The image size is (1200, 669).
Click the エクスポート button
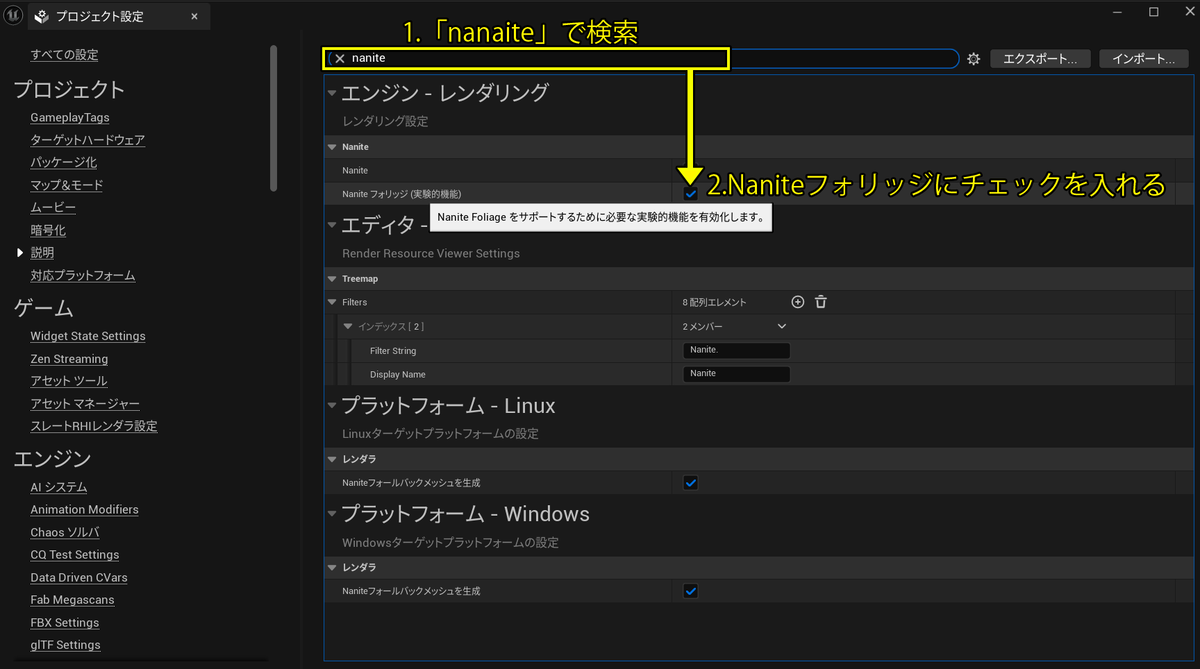[x=1040, y=59]
